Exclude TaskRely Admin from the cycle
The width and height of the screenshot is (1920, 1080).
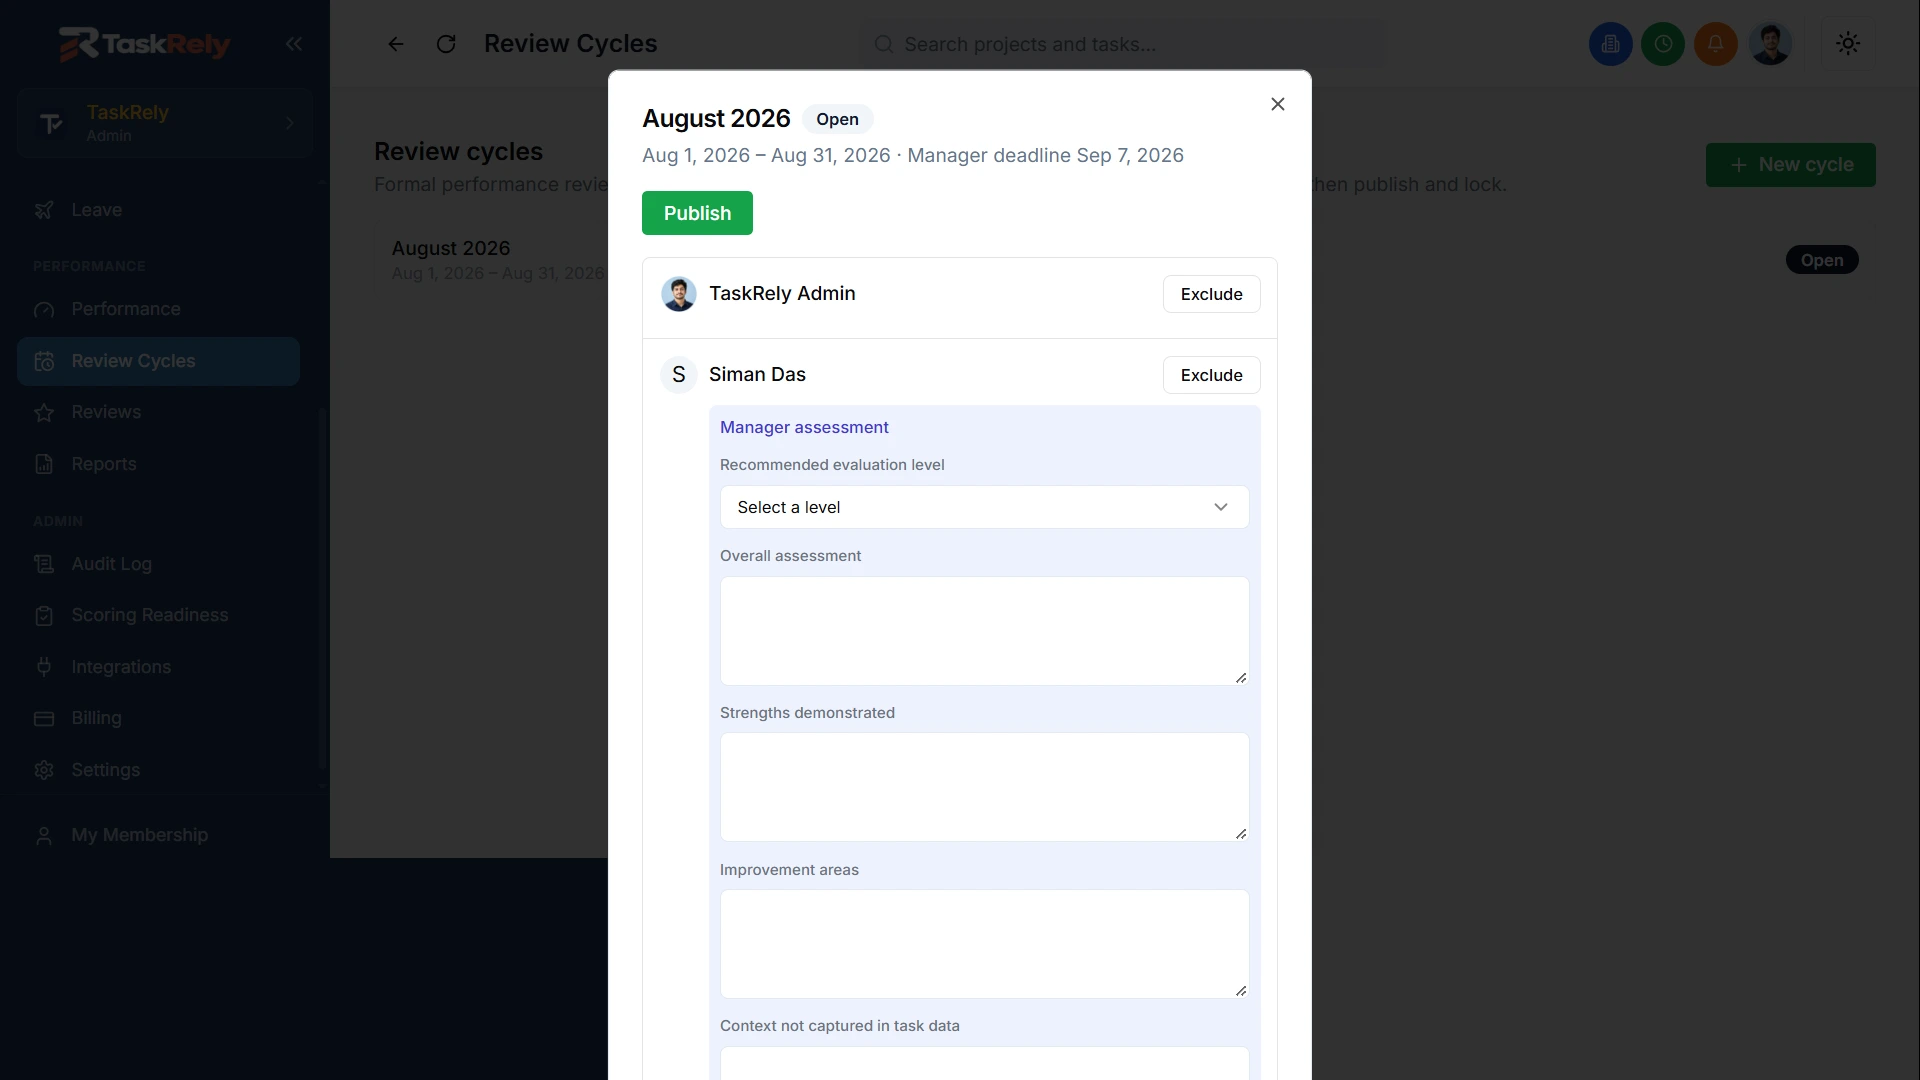pyautogui.click(x=1211, y=294)
